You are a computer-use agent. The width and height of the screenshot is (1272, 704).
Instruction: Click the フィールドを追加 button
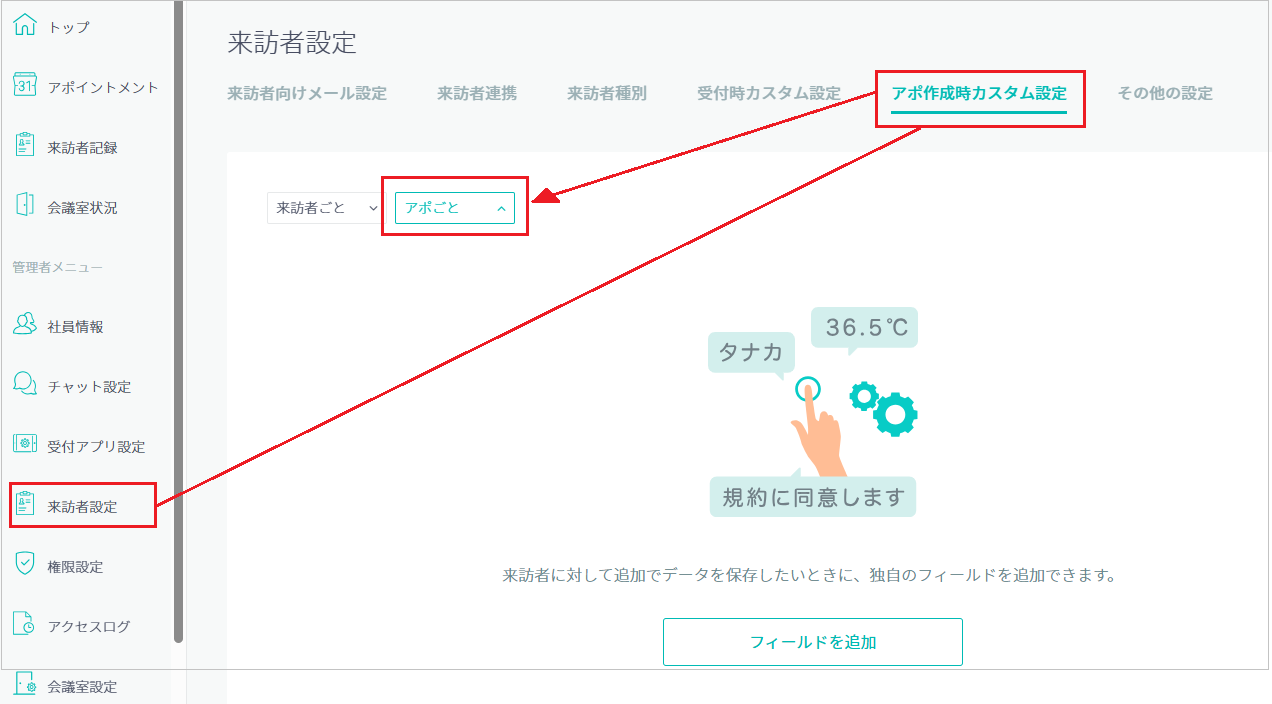tap(812, 642)
